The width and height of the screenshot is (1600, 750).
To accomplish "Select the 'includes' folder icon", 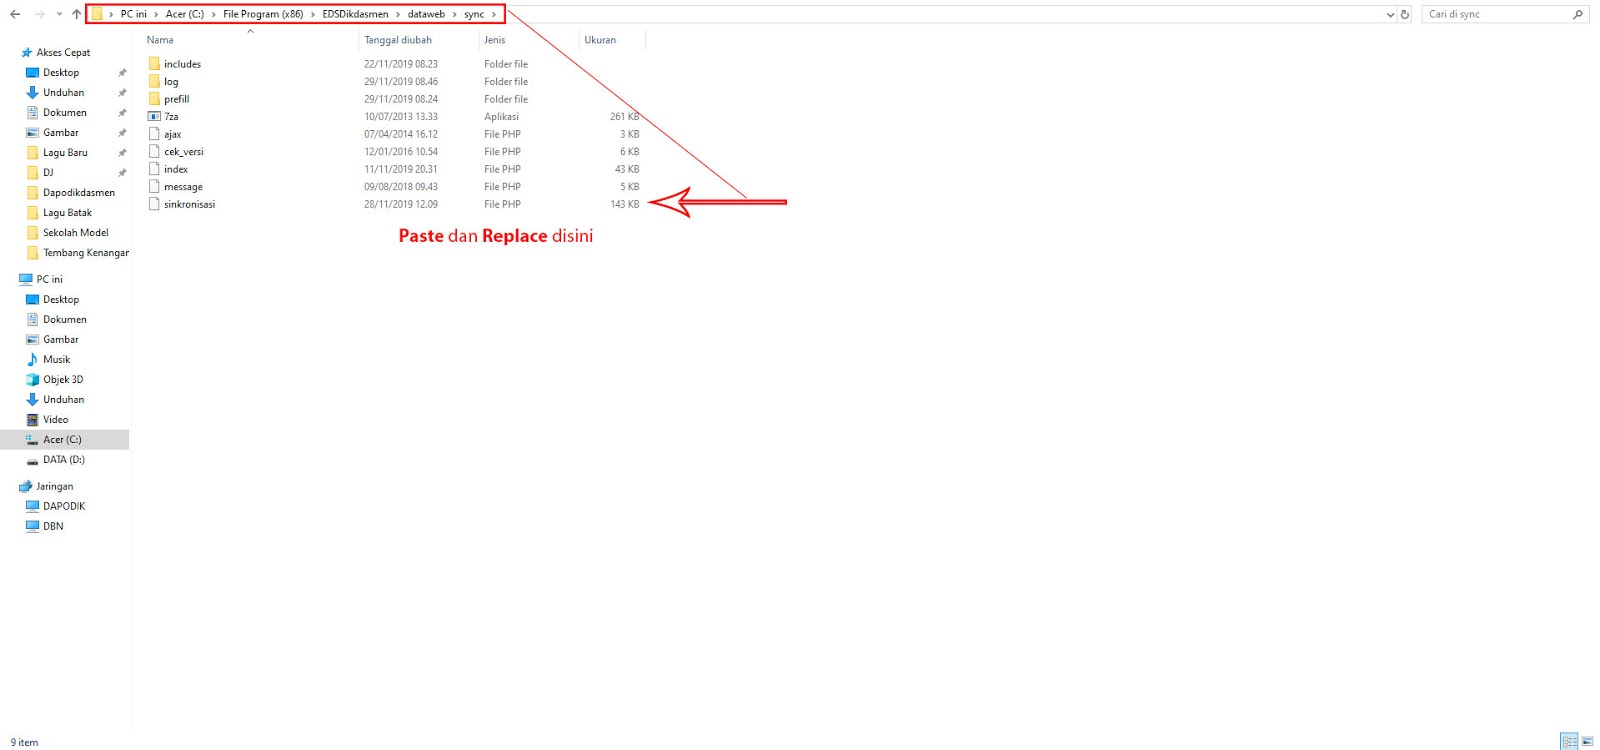I will tap(154, 64).
